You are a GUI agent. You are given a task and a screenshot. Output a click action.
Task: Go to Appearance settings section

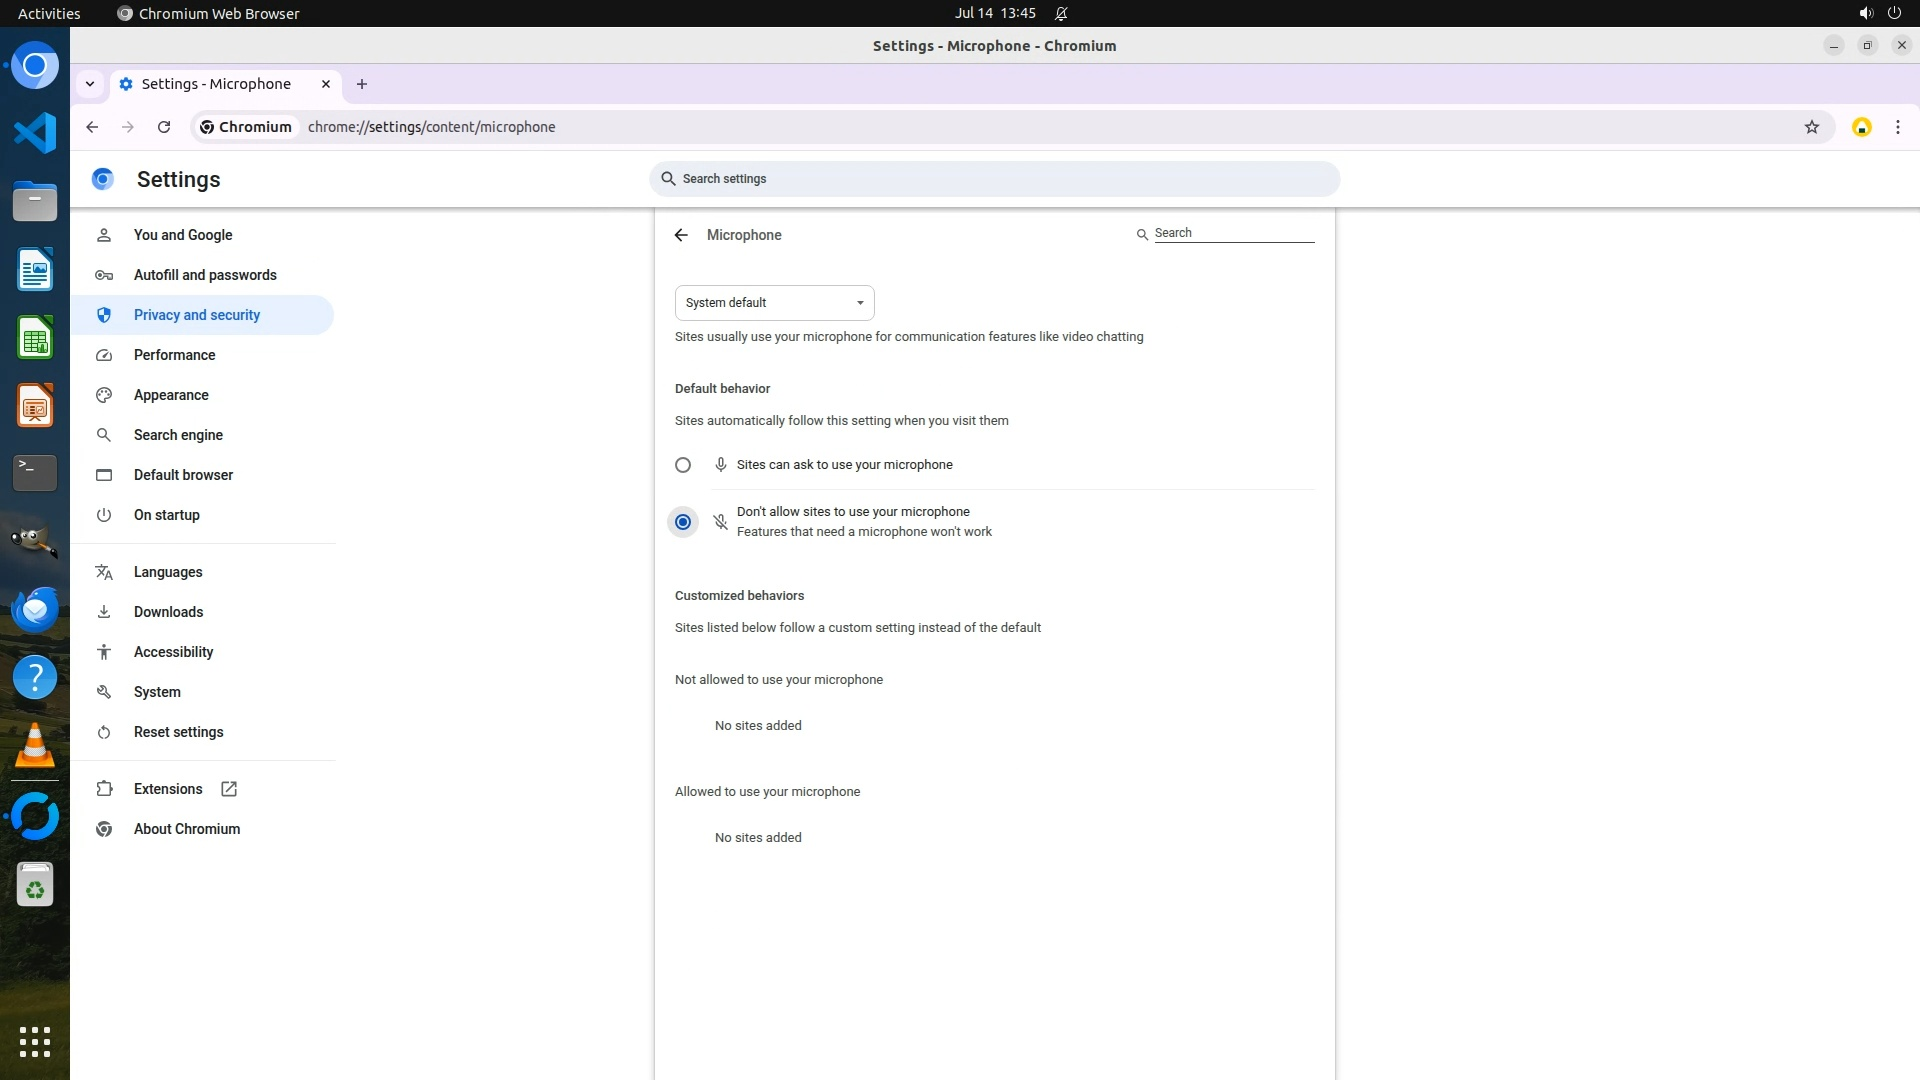171,395
